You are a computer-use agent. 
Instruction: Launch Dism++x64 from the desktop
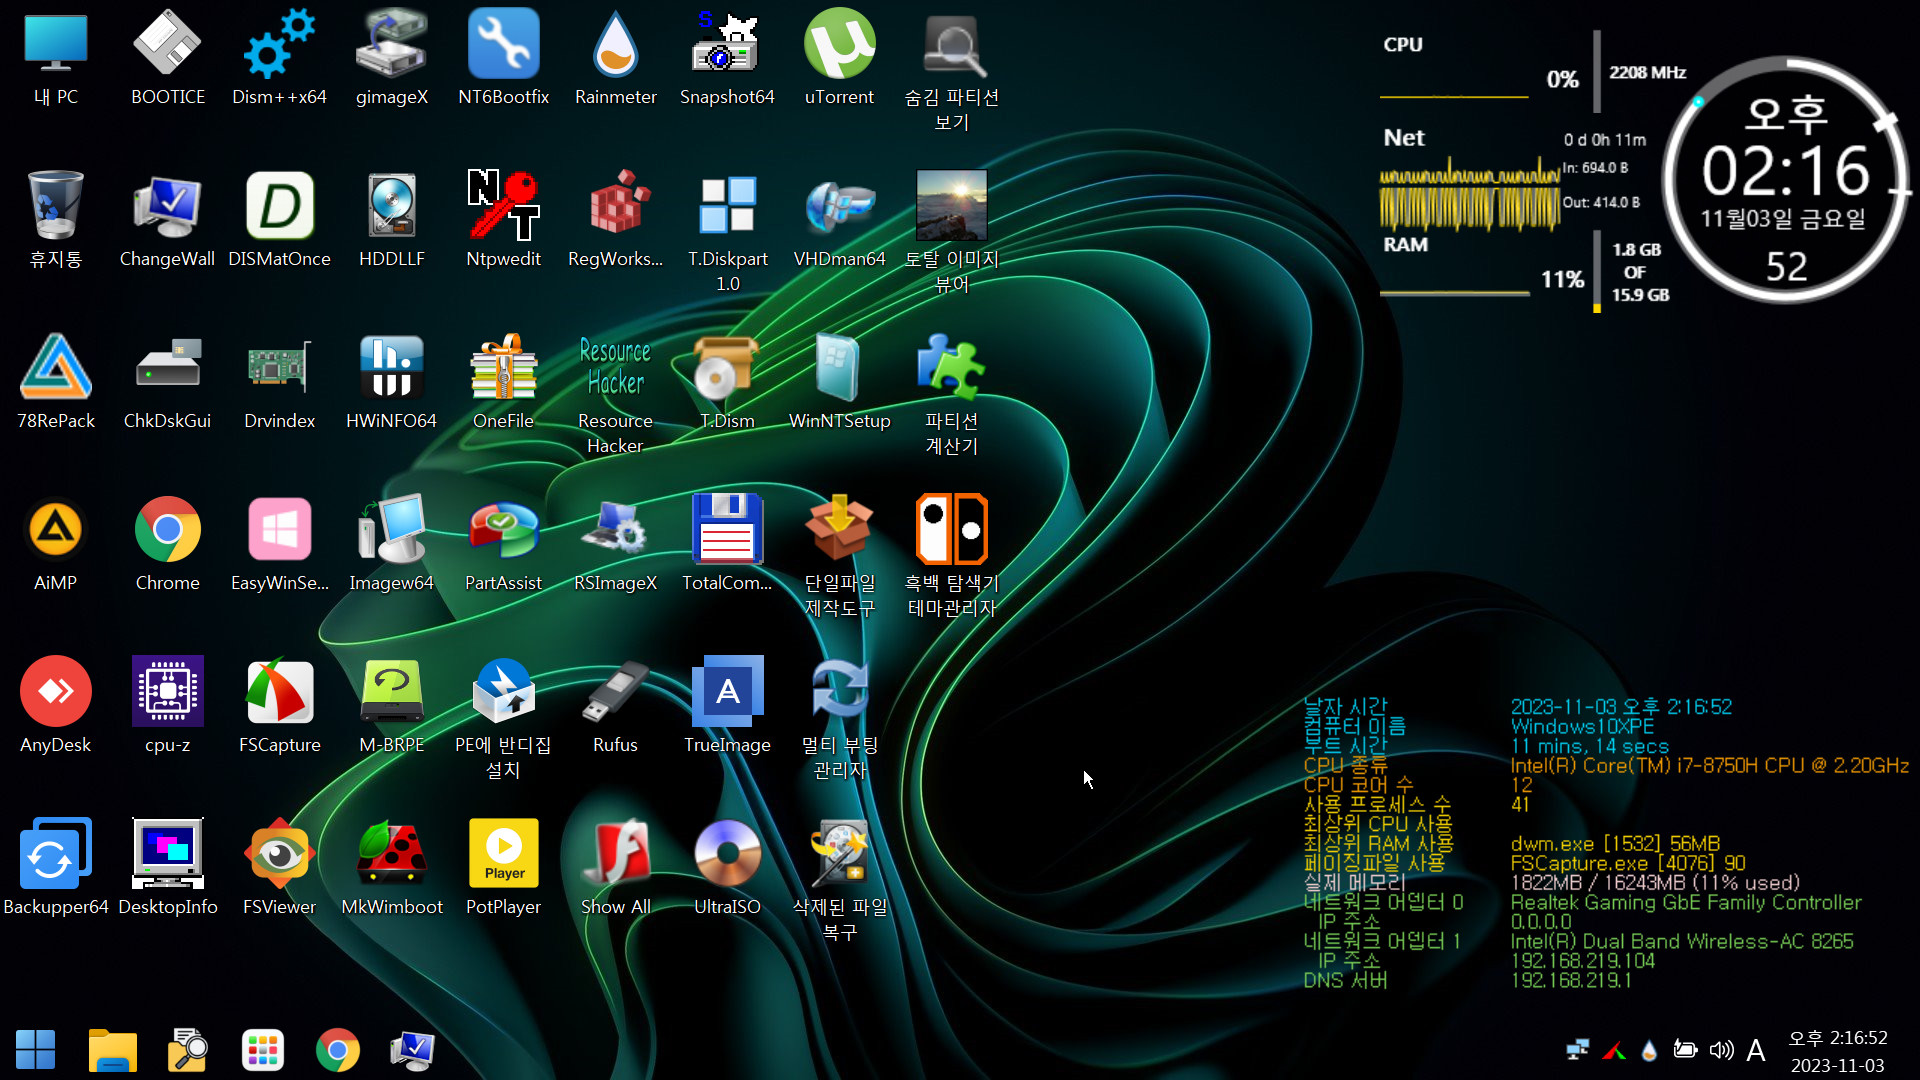click(280, 58)
